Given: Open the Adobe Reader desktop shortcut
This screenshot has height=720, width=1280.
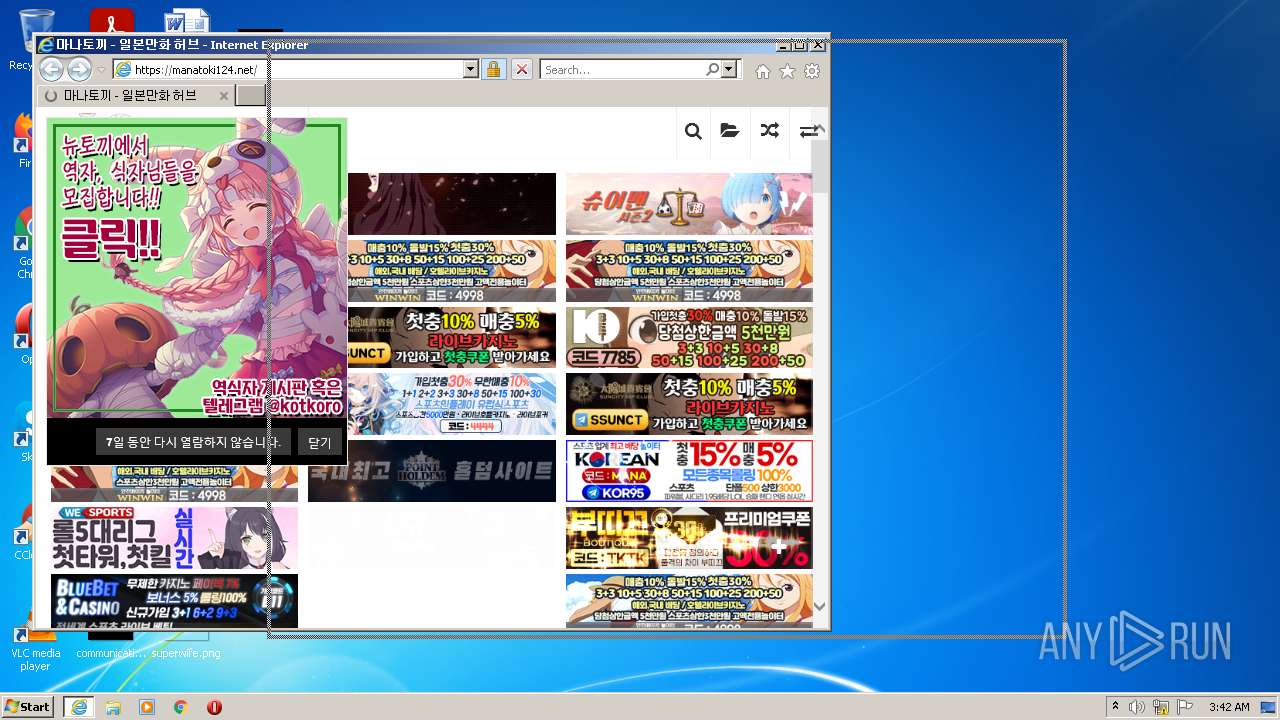Looking at the screenshot, I should coord(112,22).
